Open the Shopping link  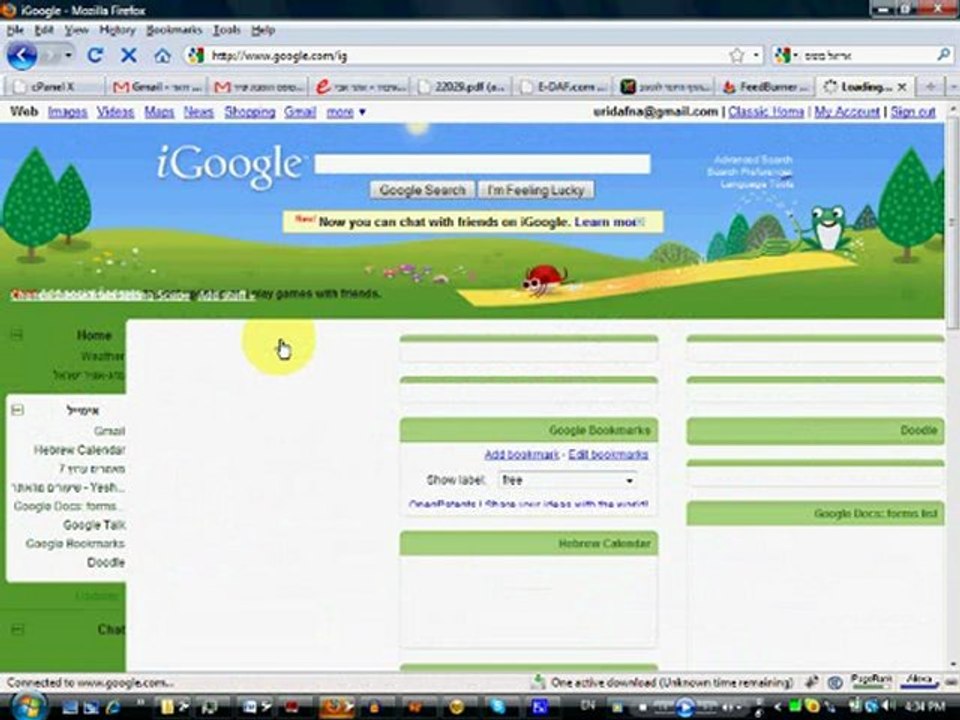click(250, 112)
